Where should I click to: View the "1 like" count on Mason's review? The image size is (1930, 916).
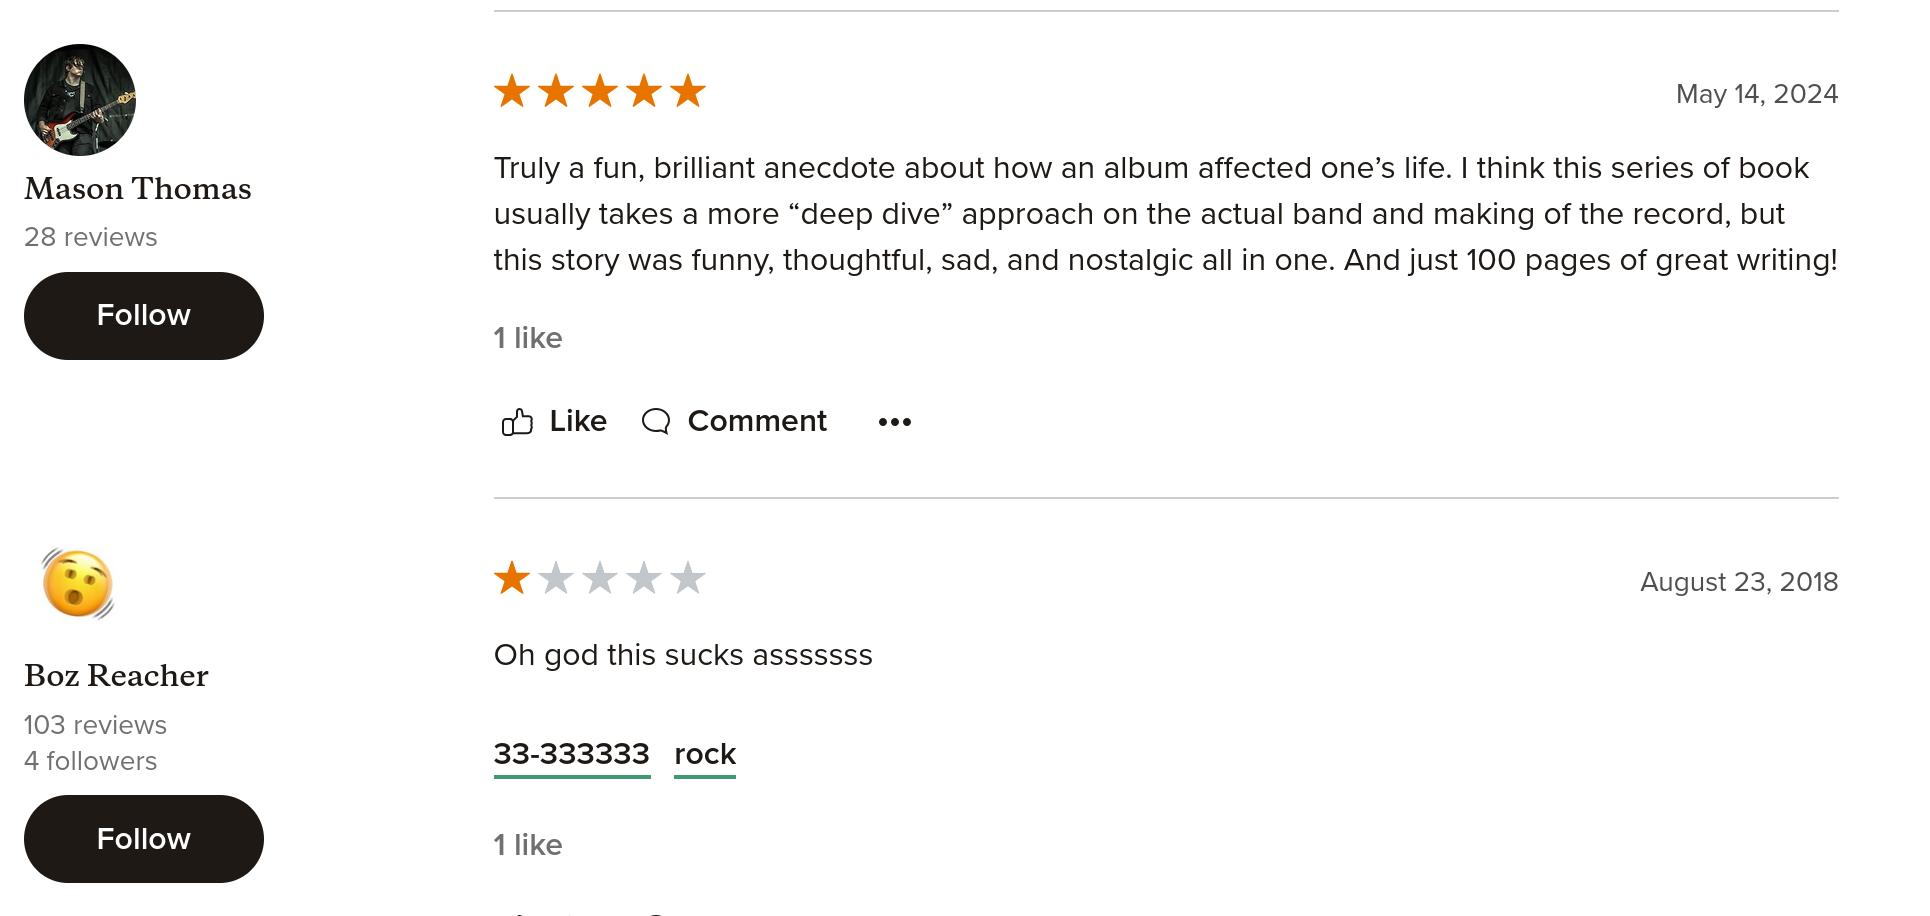(528, 338)
